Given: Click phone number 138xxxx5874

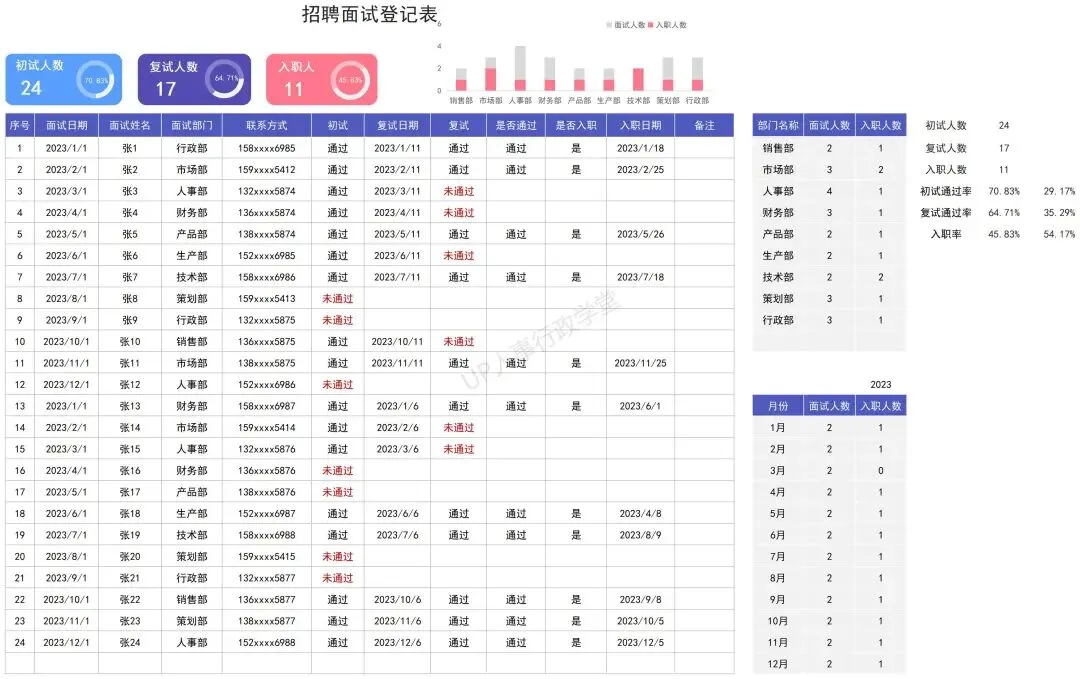Looking at the screenshot, I should 267,234.
